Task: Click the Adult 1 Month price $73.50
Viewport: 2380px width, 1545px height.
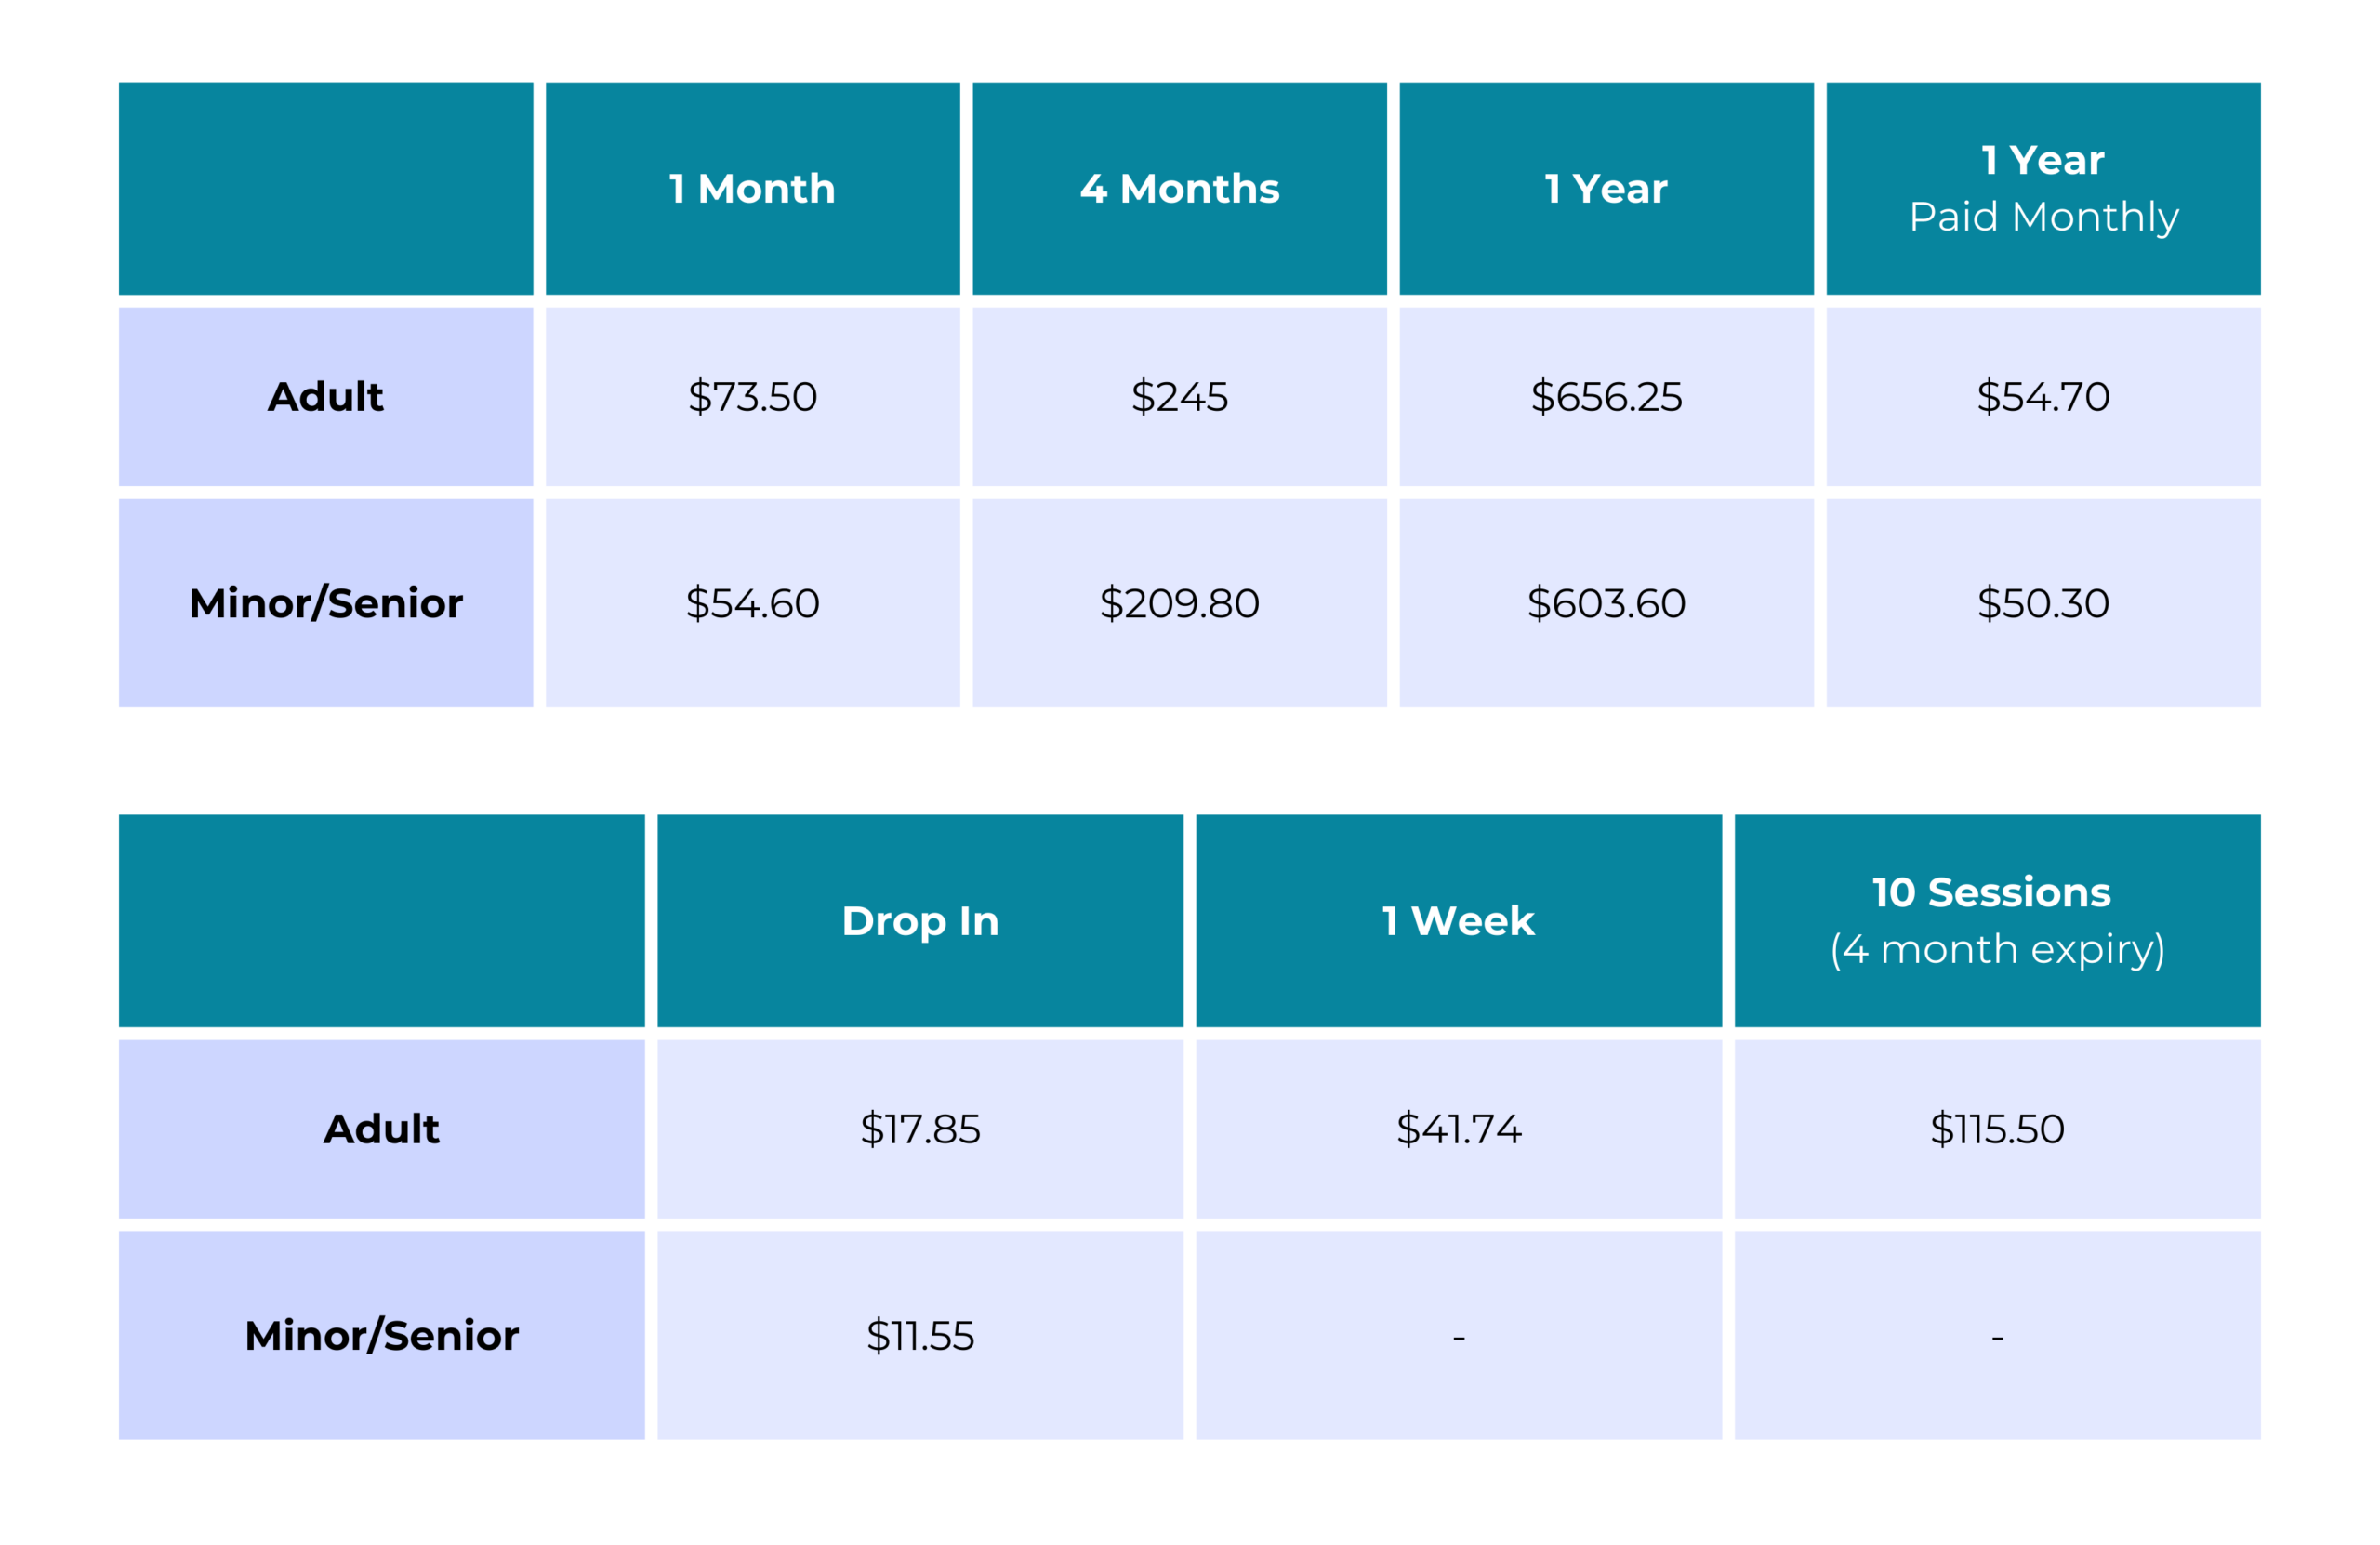Action: pyautogui.click(x=752, y=397)
